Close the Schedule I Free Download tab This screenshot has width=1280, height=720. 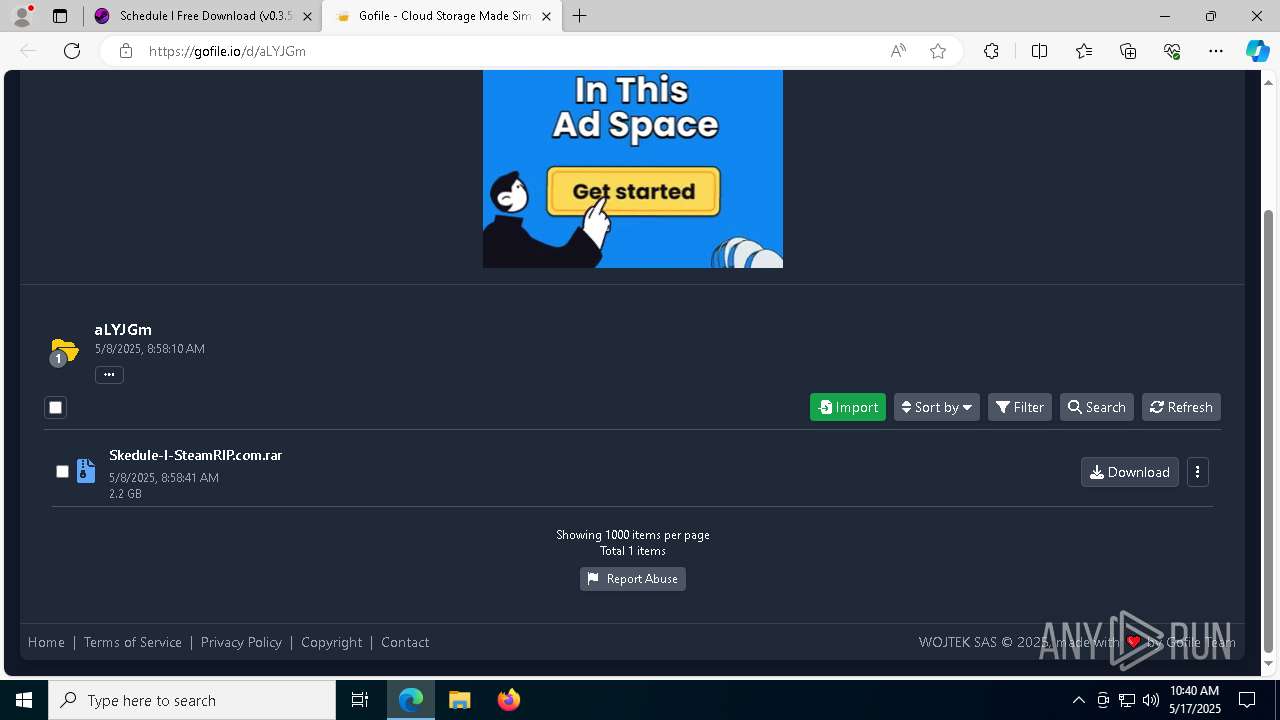(307, 16)
